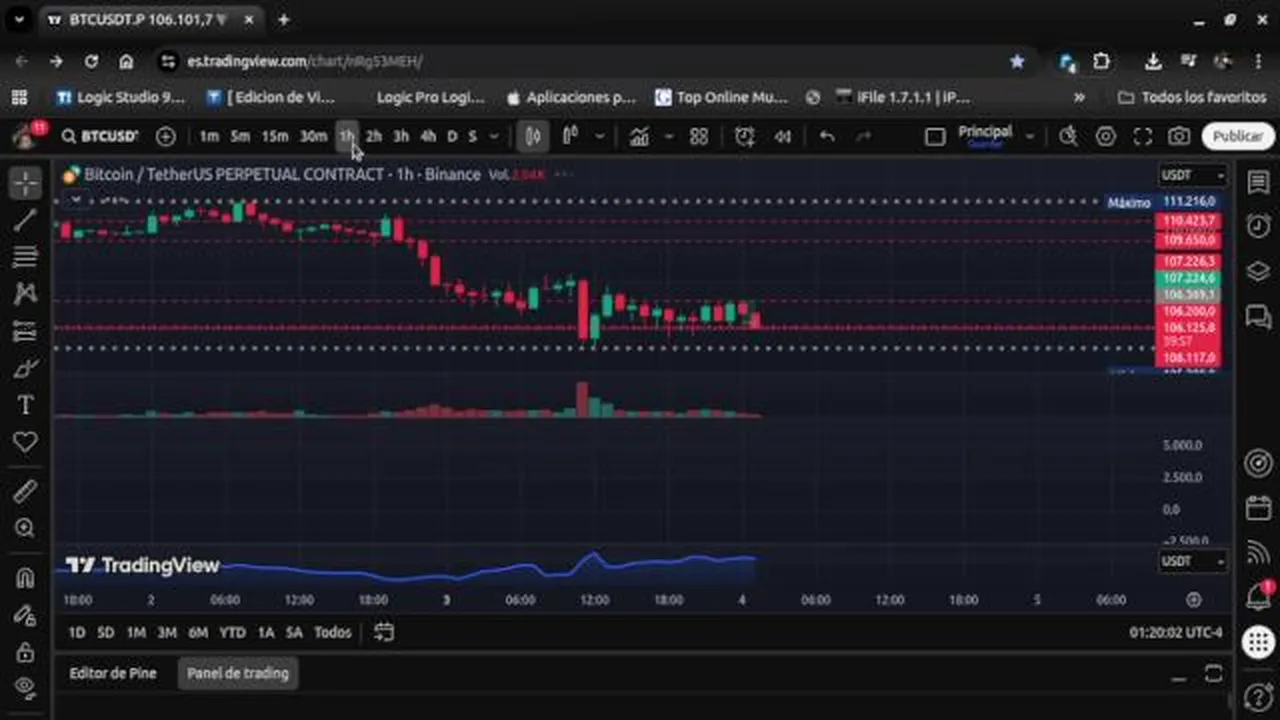Select the 1m timeframe

click(x=208, y=136)
